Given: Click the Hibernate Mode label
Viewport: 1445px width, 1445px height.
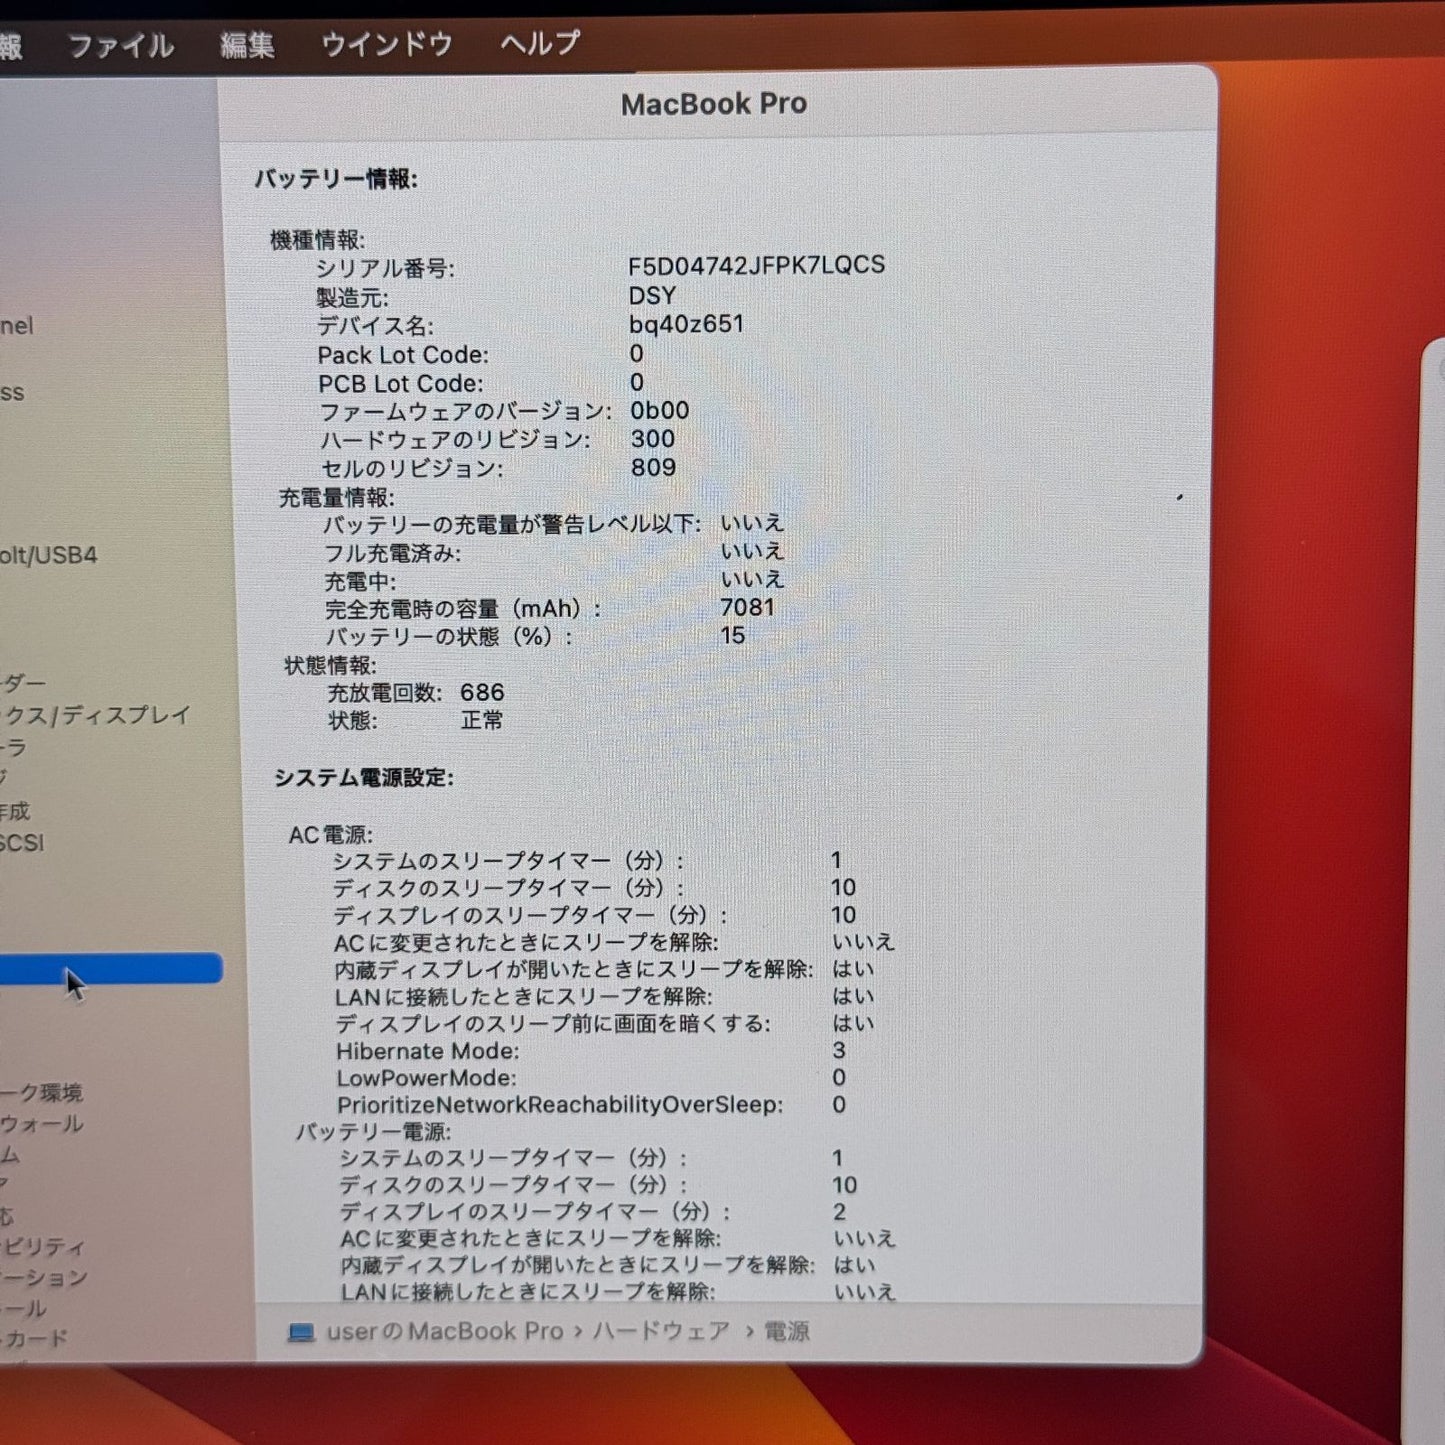Looking at the screenshot, I should click(428, 1051).
